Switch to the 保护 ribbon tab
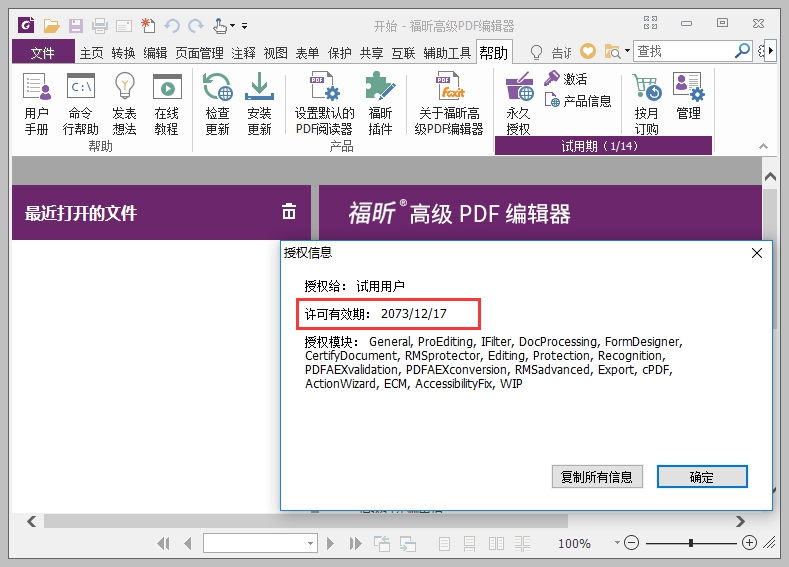This screenshot has height=567, width=789. pos(340,53)
